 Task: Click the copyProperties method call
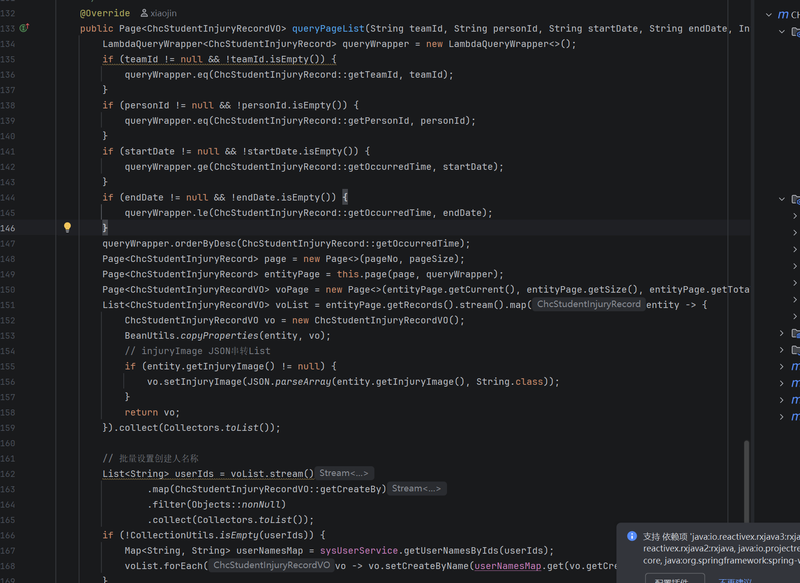(x=219, y=336)
